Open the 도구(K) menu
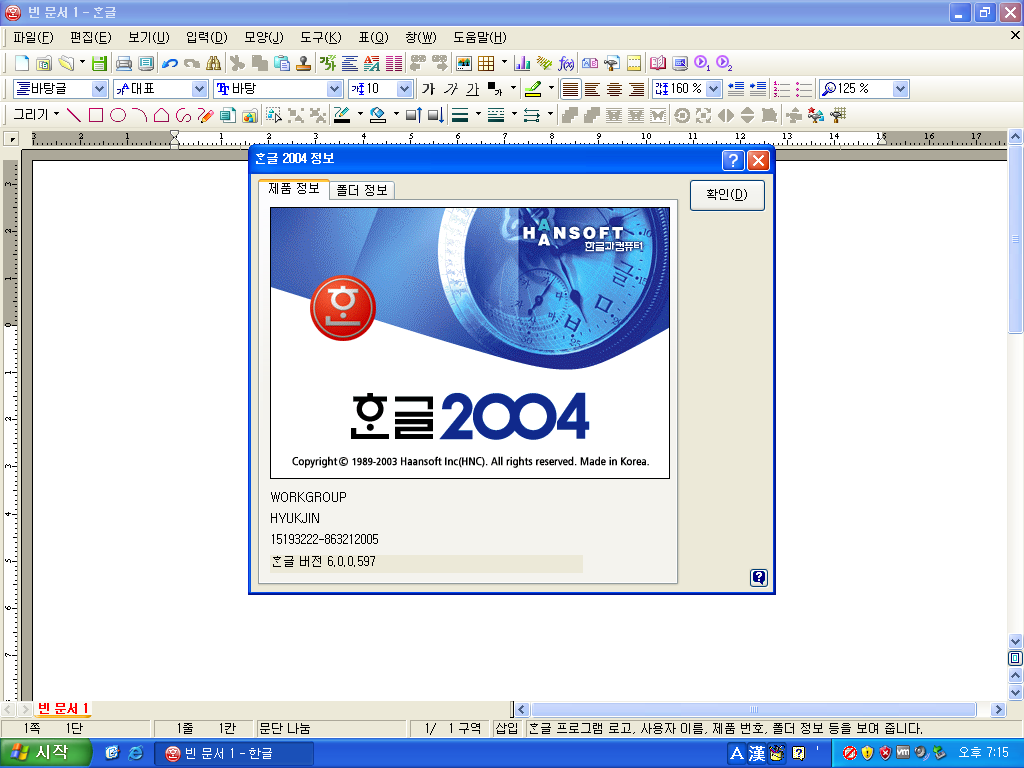 [321, 37]
